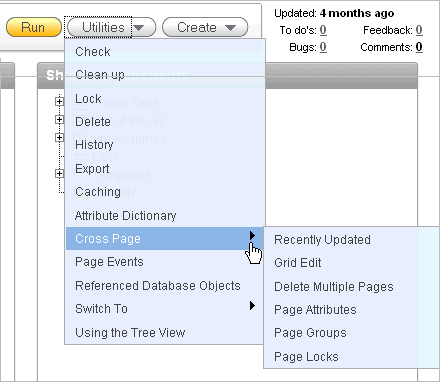Open the Create dropdown button
This screenshot has width=440, height=383.
pyautogui.click(x=205, y=27)
